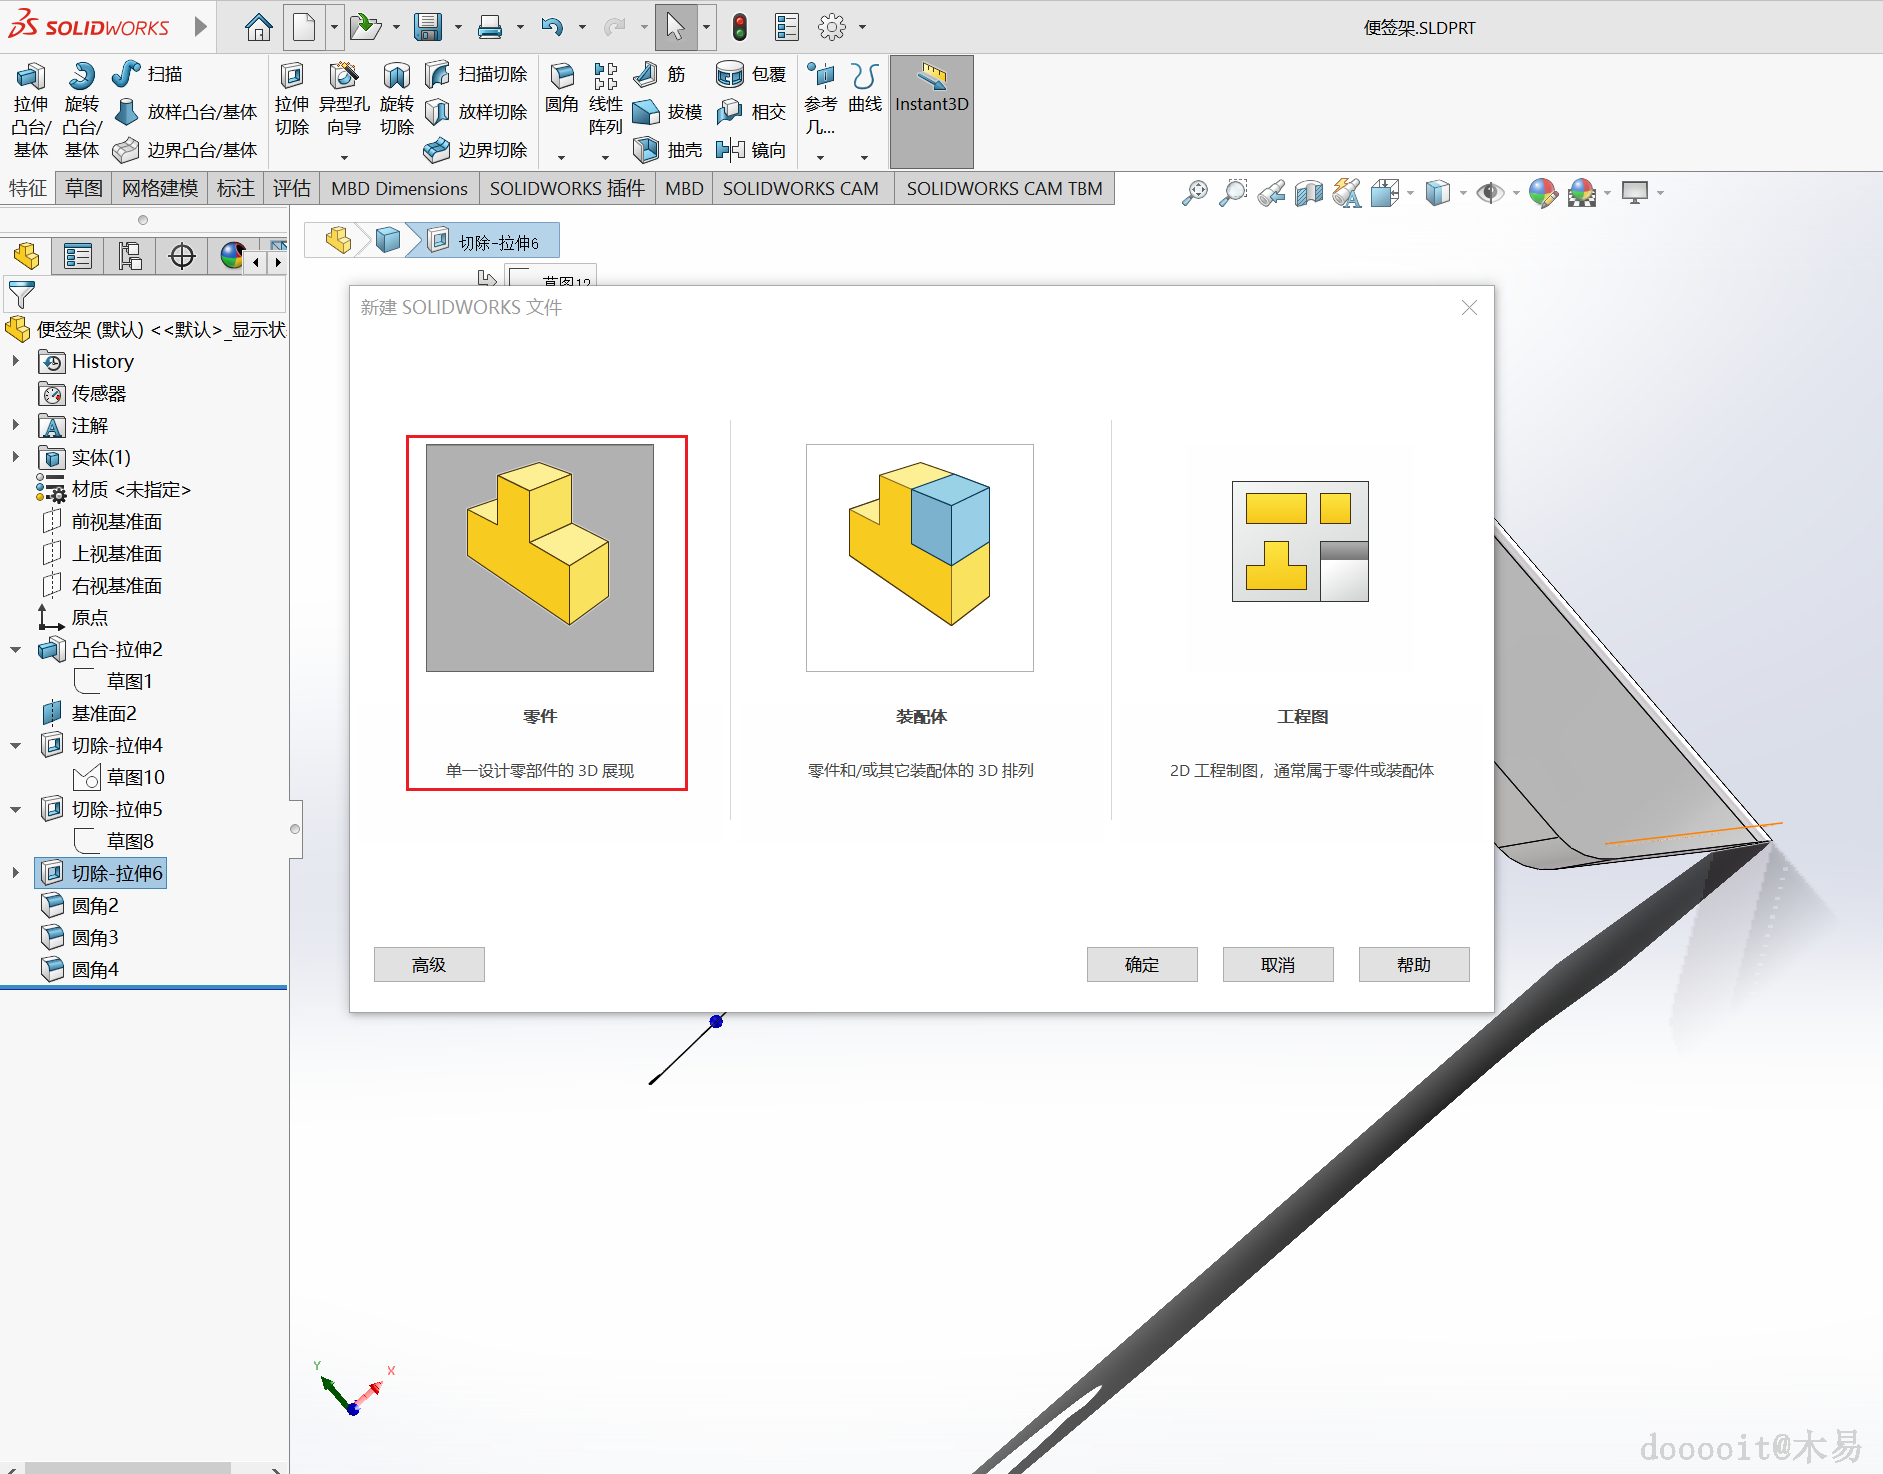1883x1474 pixels.
Task: Select the 放样凸台/基体 loft tool
Action: click(x=185, y=112)
